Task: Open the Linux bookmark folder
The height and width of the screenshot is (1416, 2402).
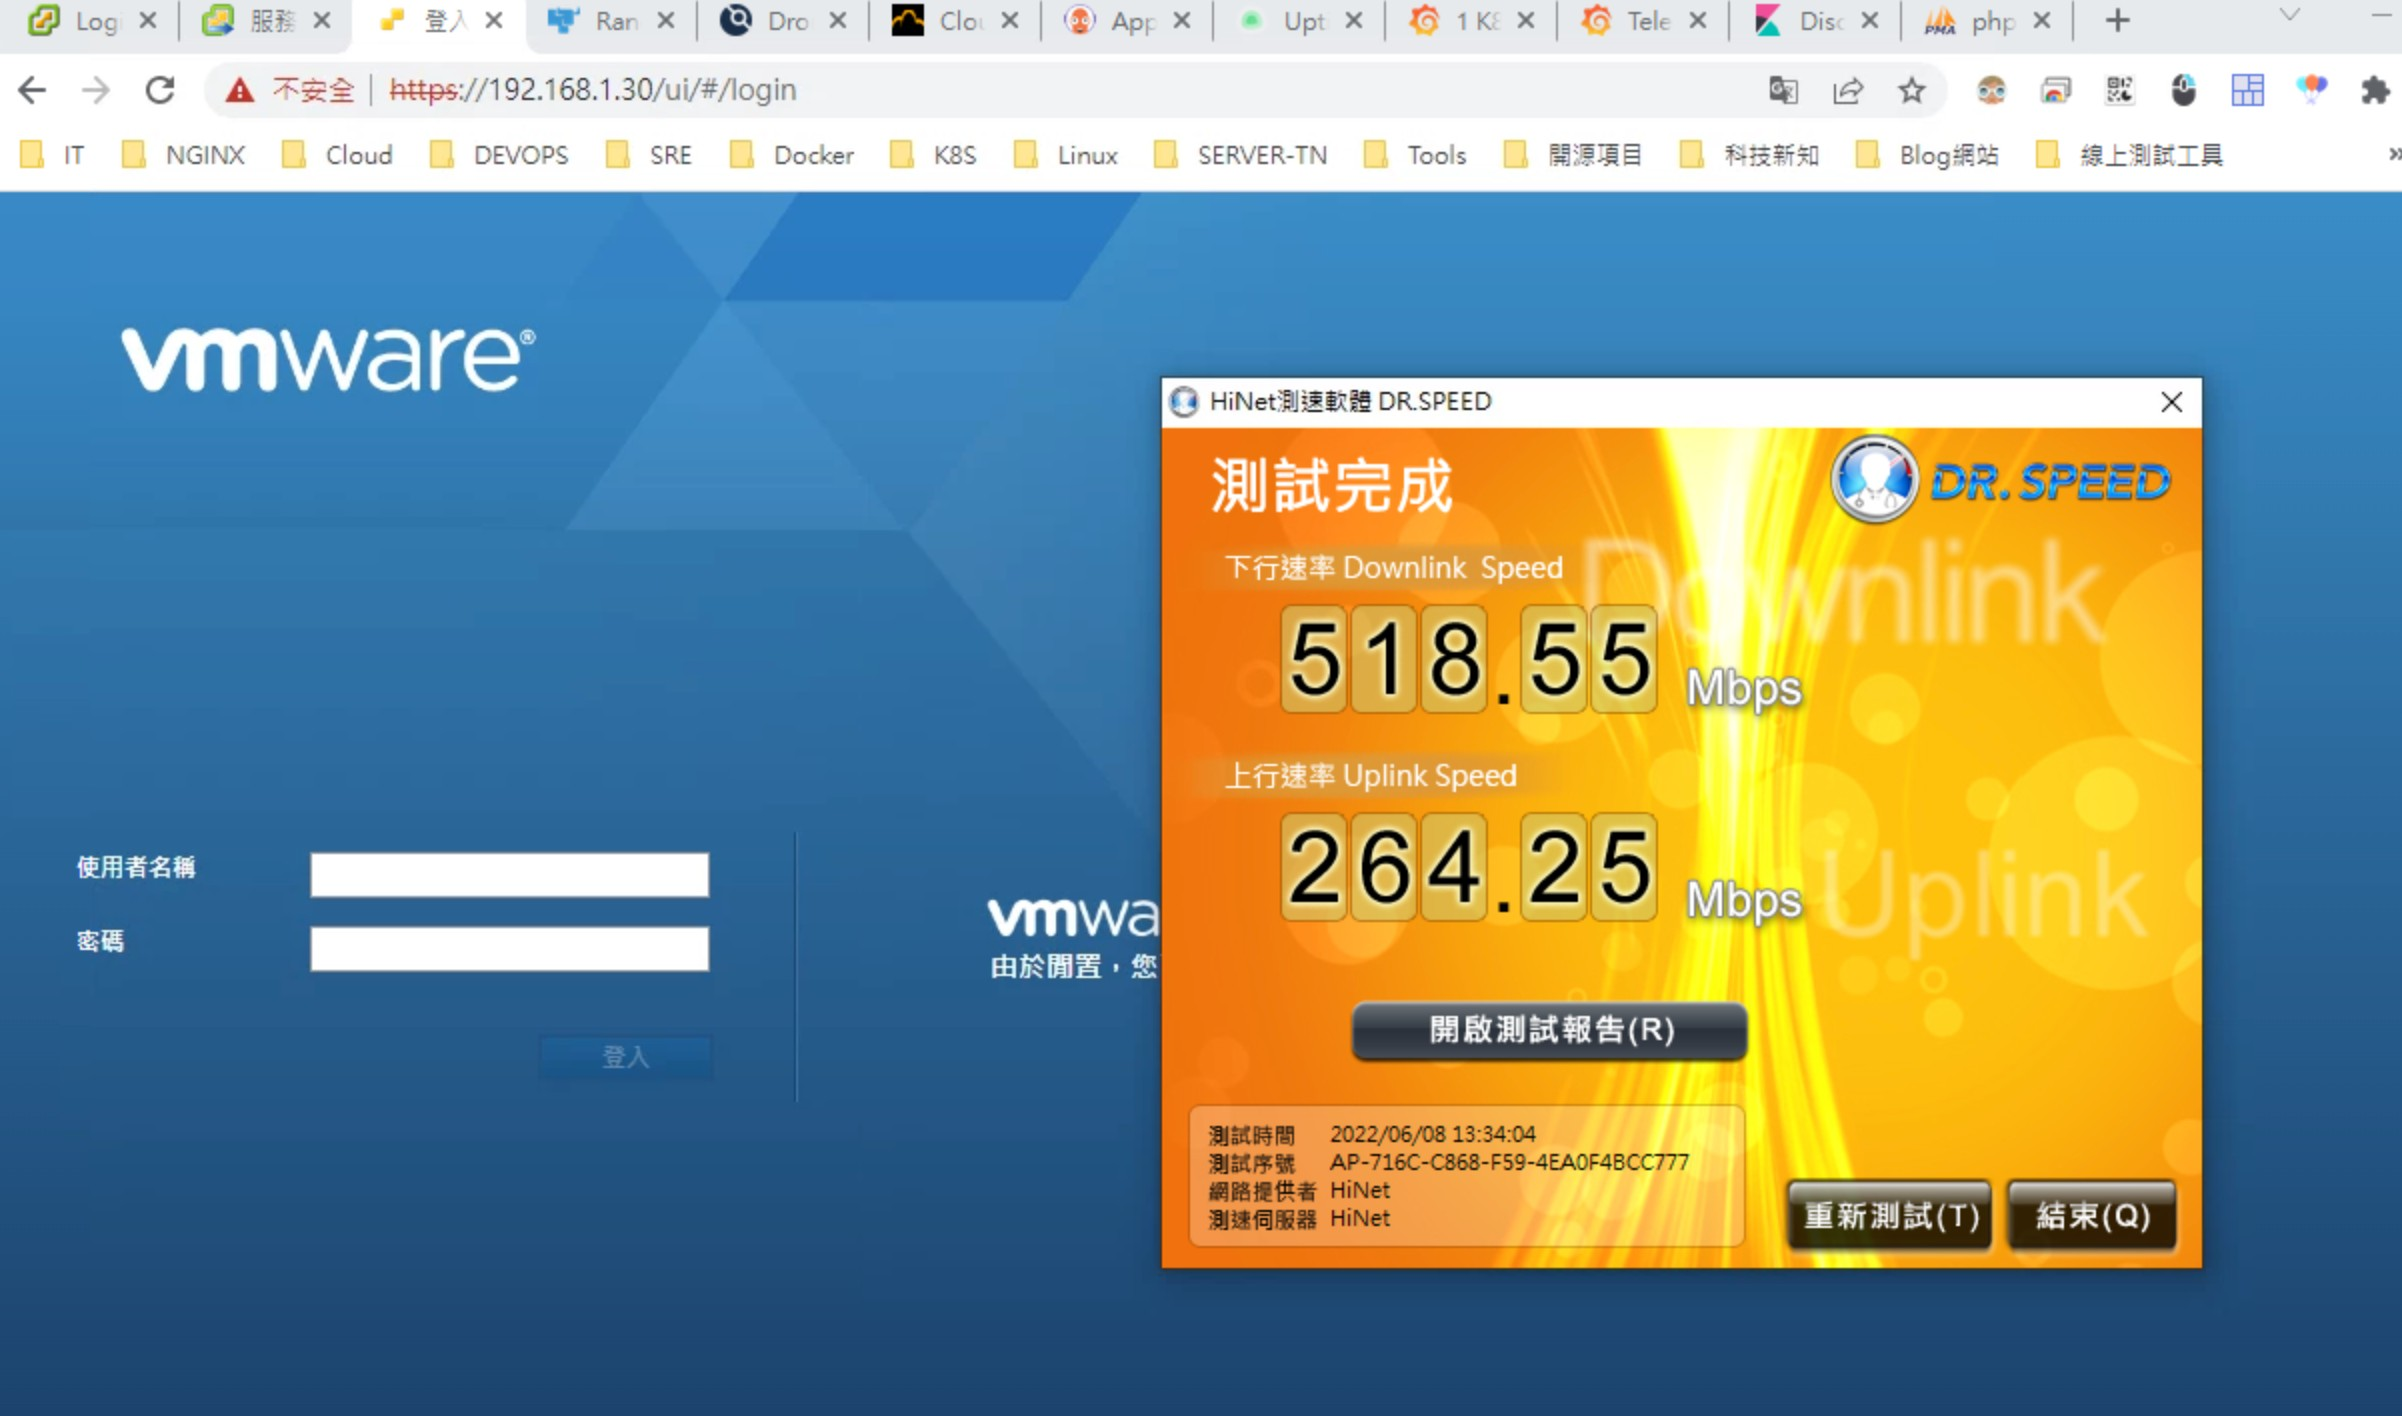Action: 1066,155
